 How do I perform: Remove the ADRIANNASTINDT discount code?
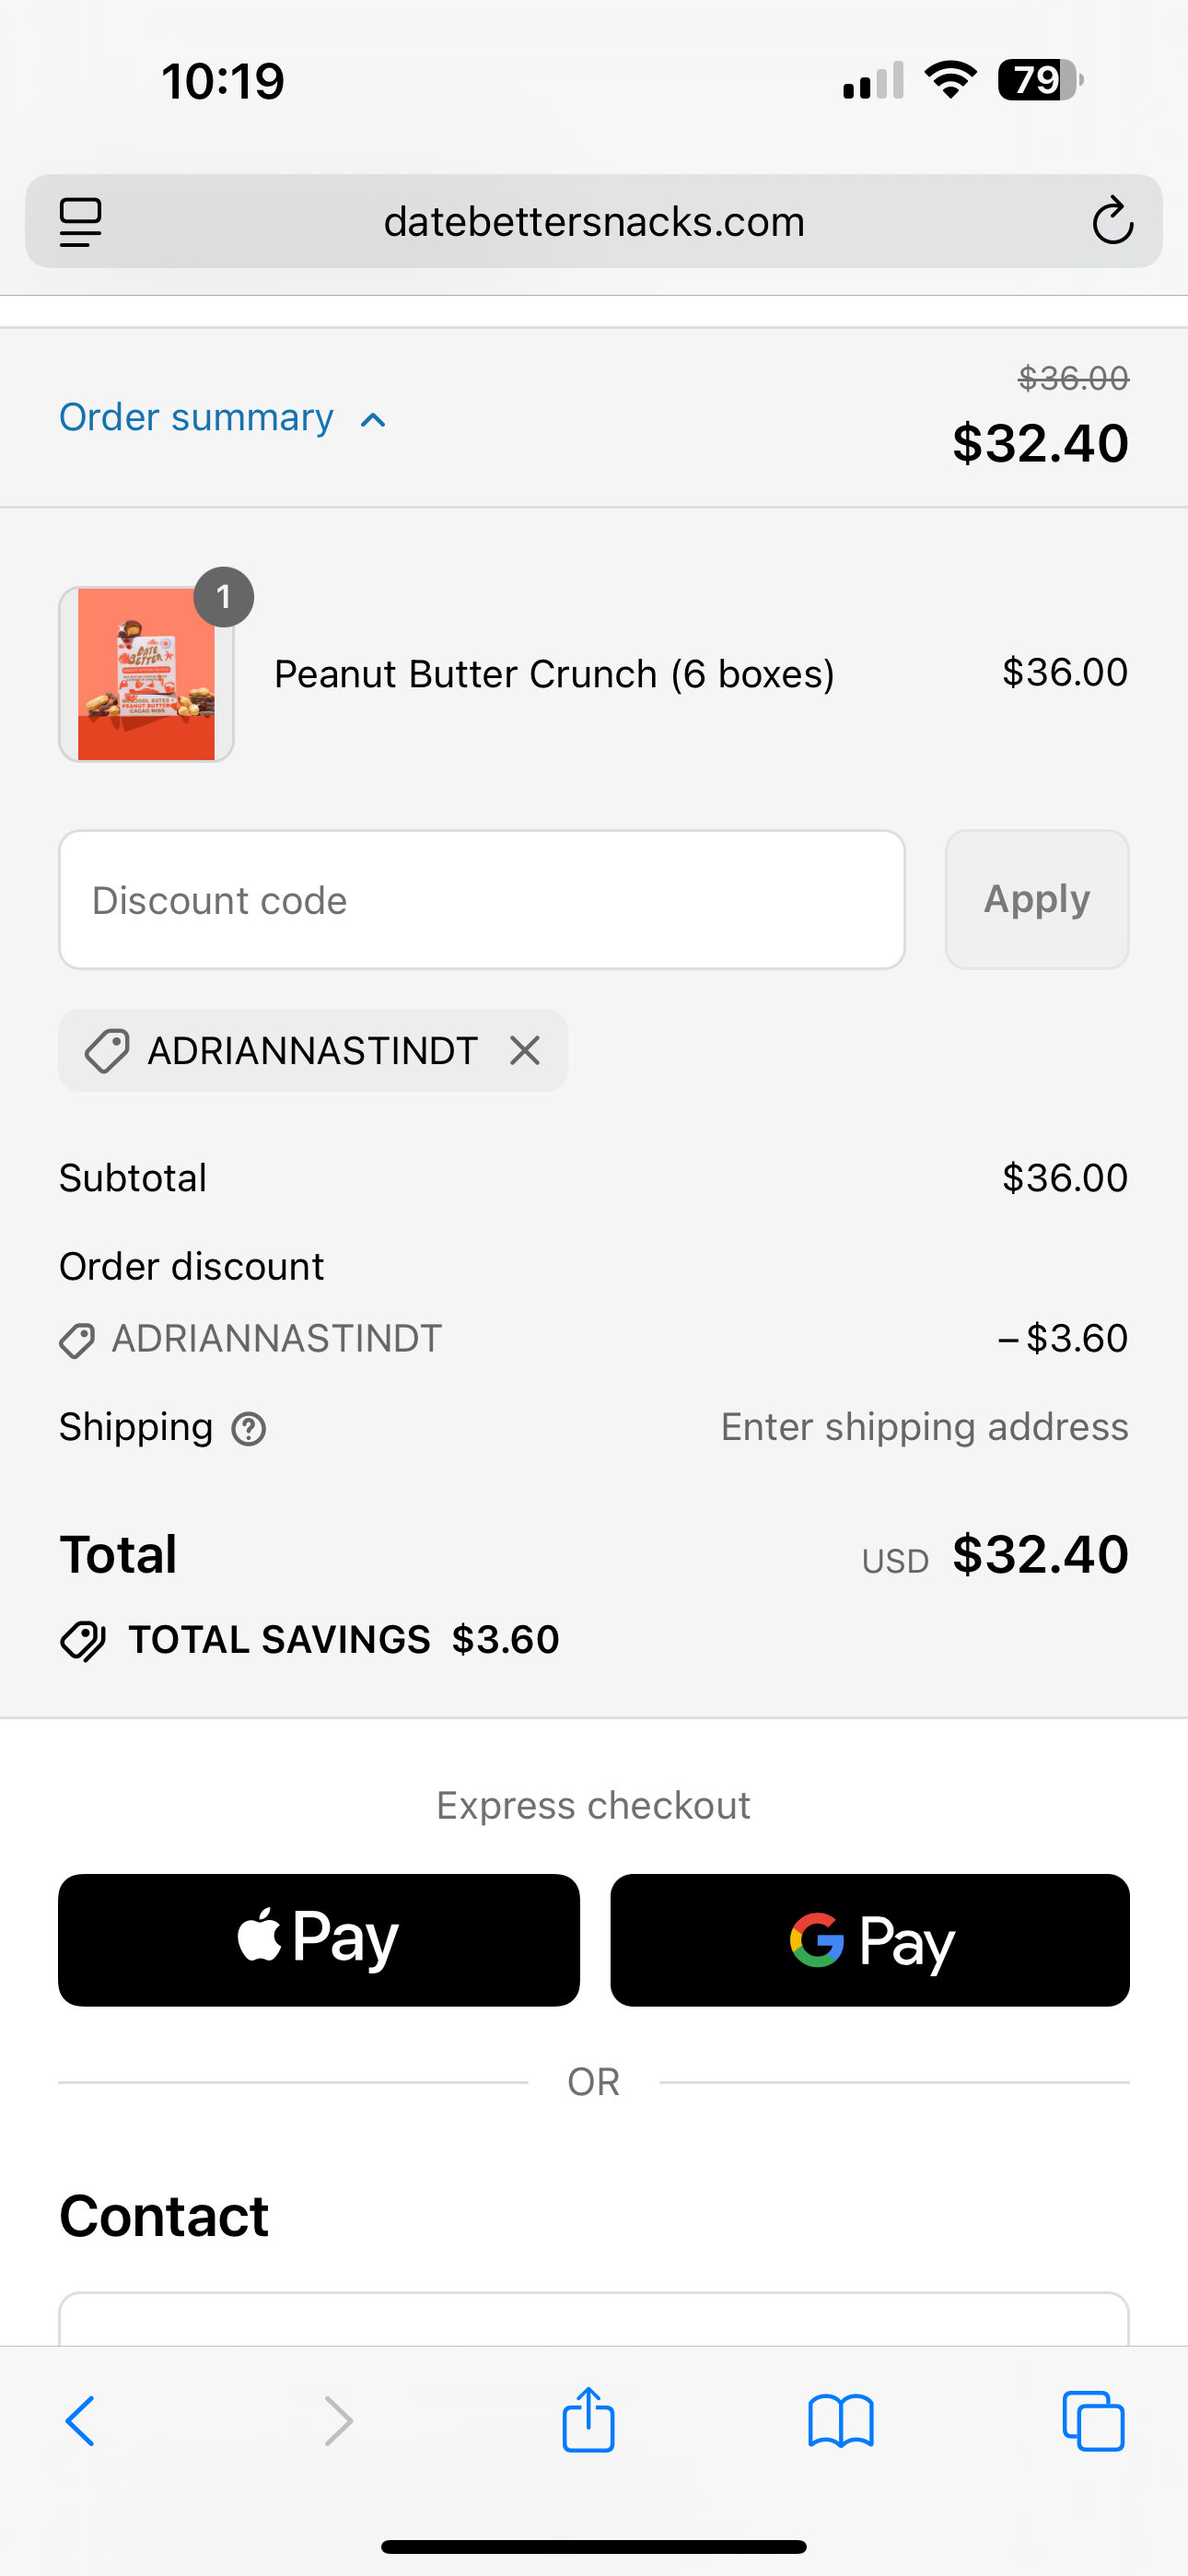525,1050
